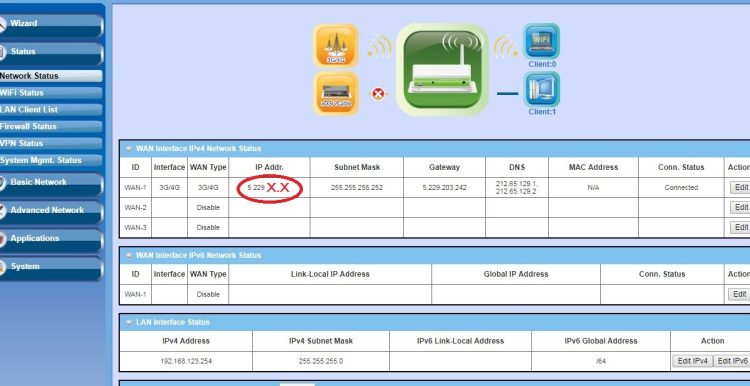Click the Connected status for WAN-1
This screenshot has height=386, width=750.
[x=681, y=187]
